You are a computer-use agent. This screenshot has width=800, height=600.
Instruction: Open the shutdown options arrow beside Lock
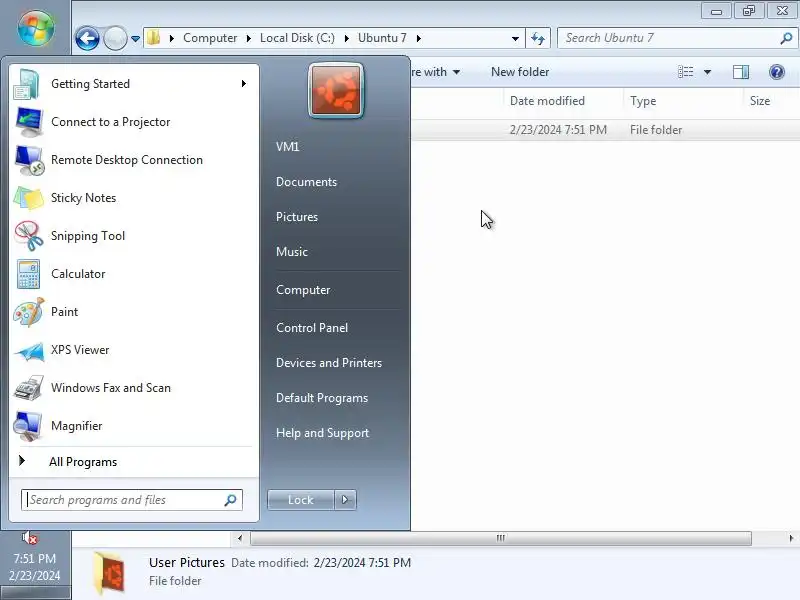click(x=345, y=500)
